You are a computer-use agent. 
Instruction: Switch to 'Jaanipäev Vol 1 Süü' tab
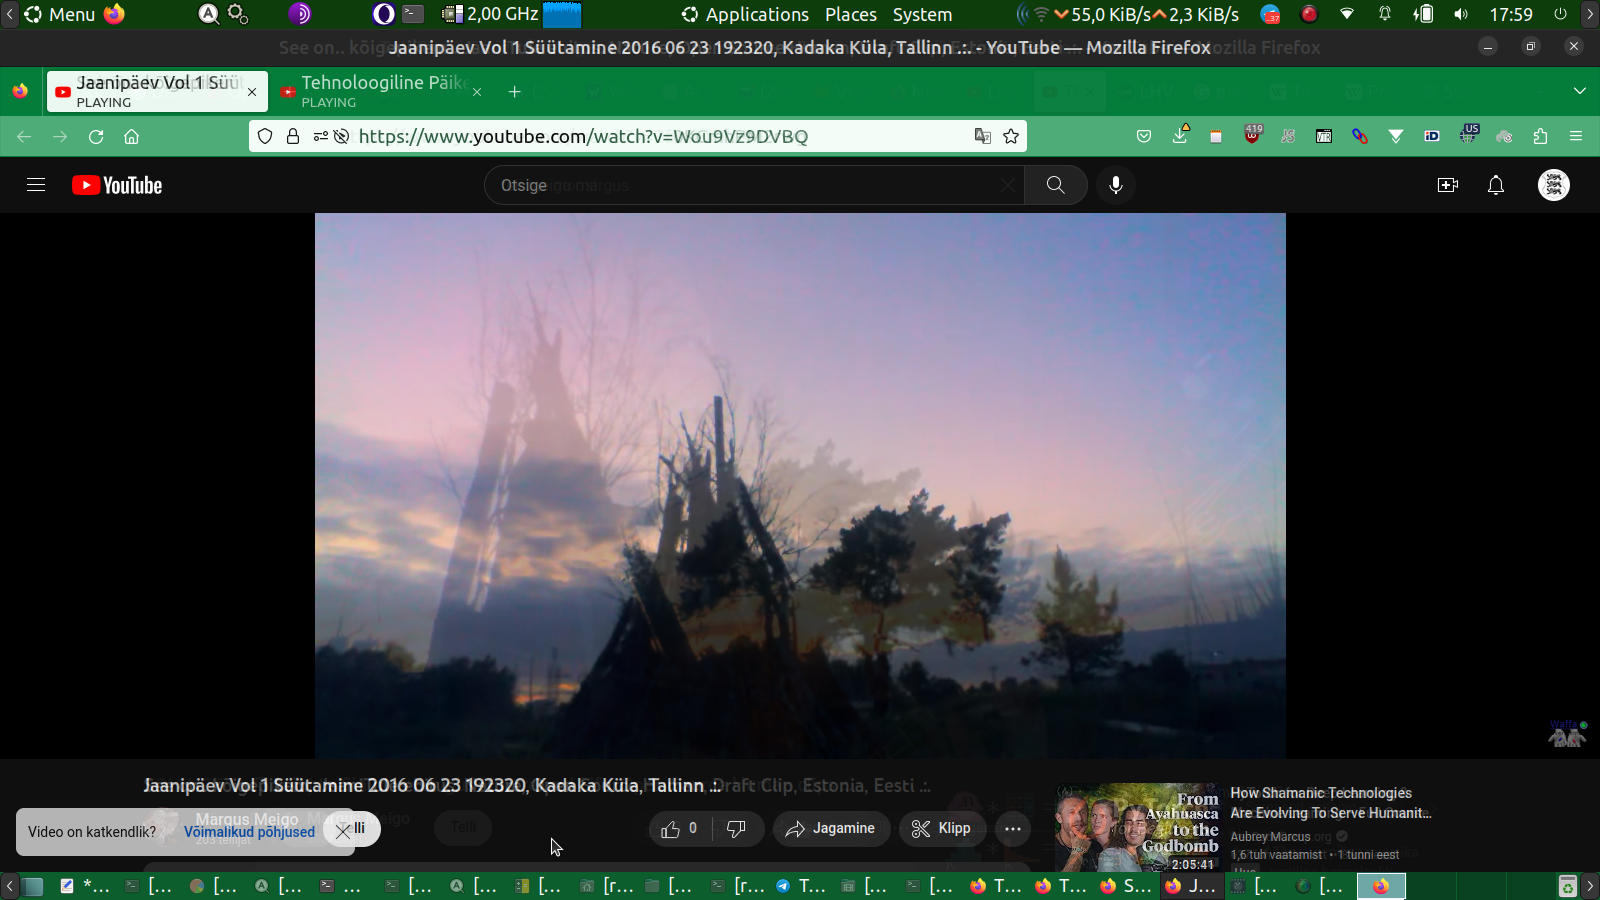[157, 91]
